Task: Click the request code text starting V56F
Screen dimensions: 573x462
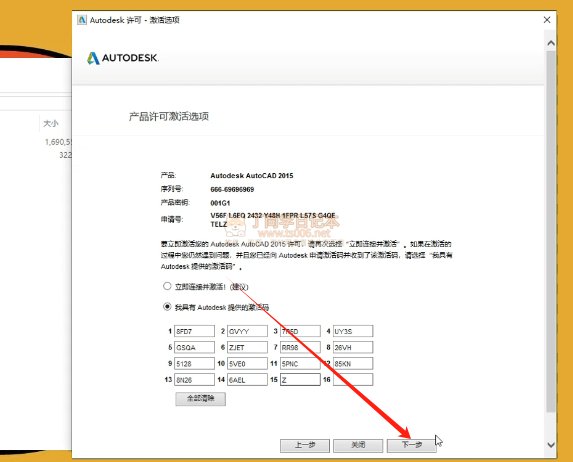Action: coord(273,220)
